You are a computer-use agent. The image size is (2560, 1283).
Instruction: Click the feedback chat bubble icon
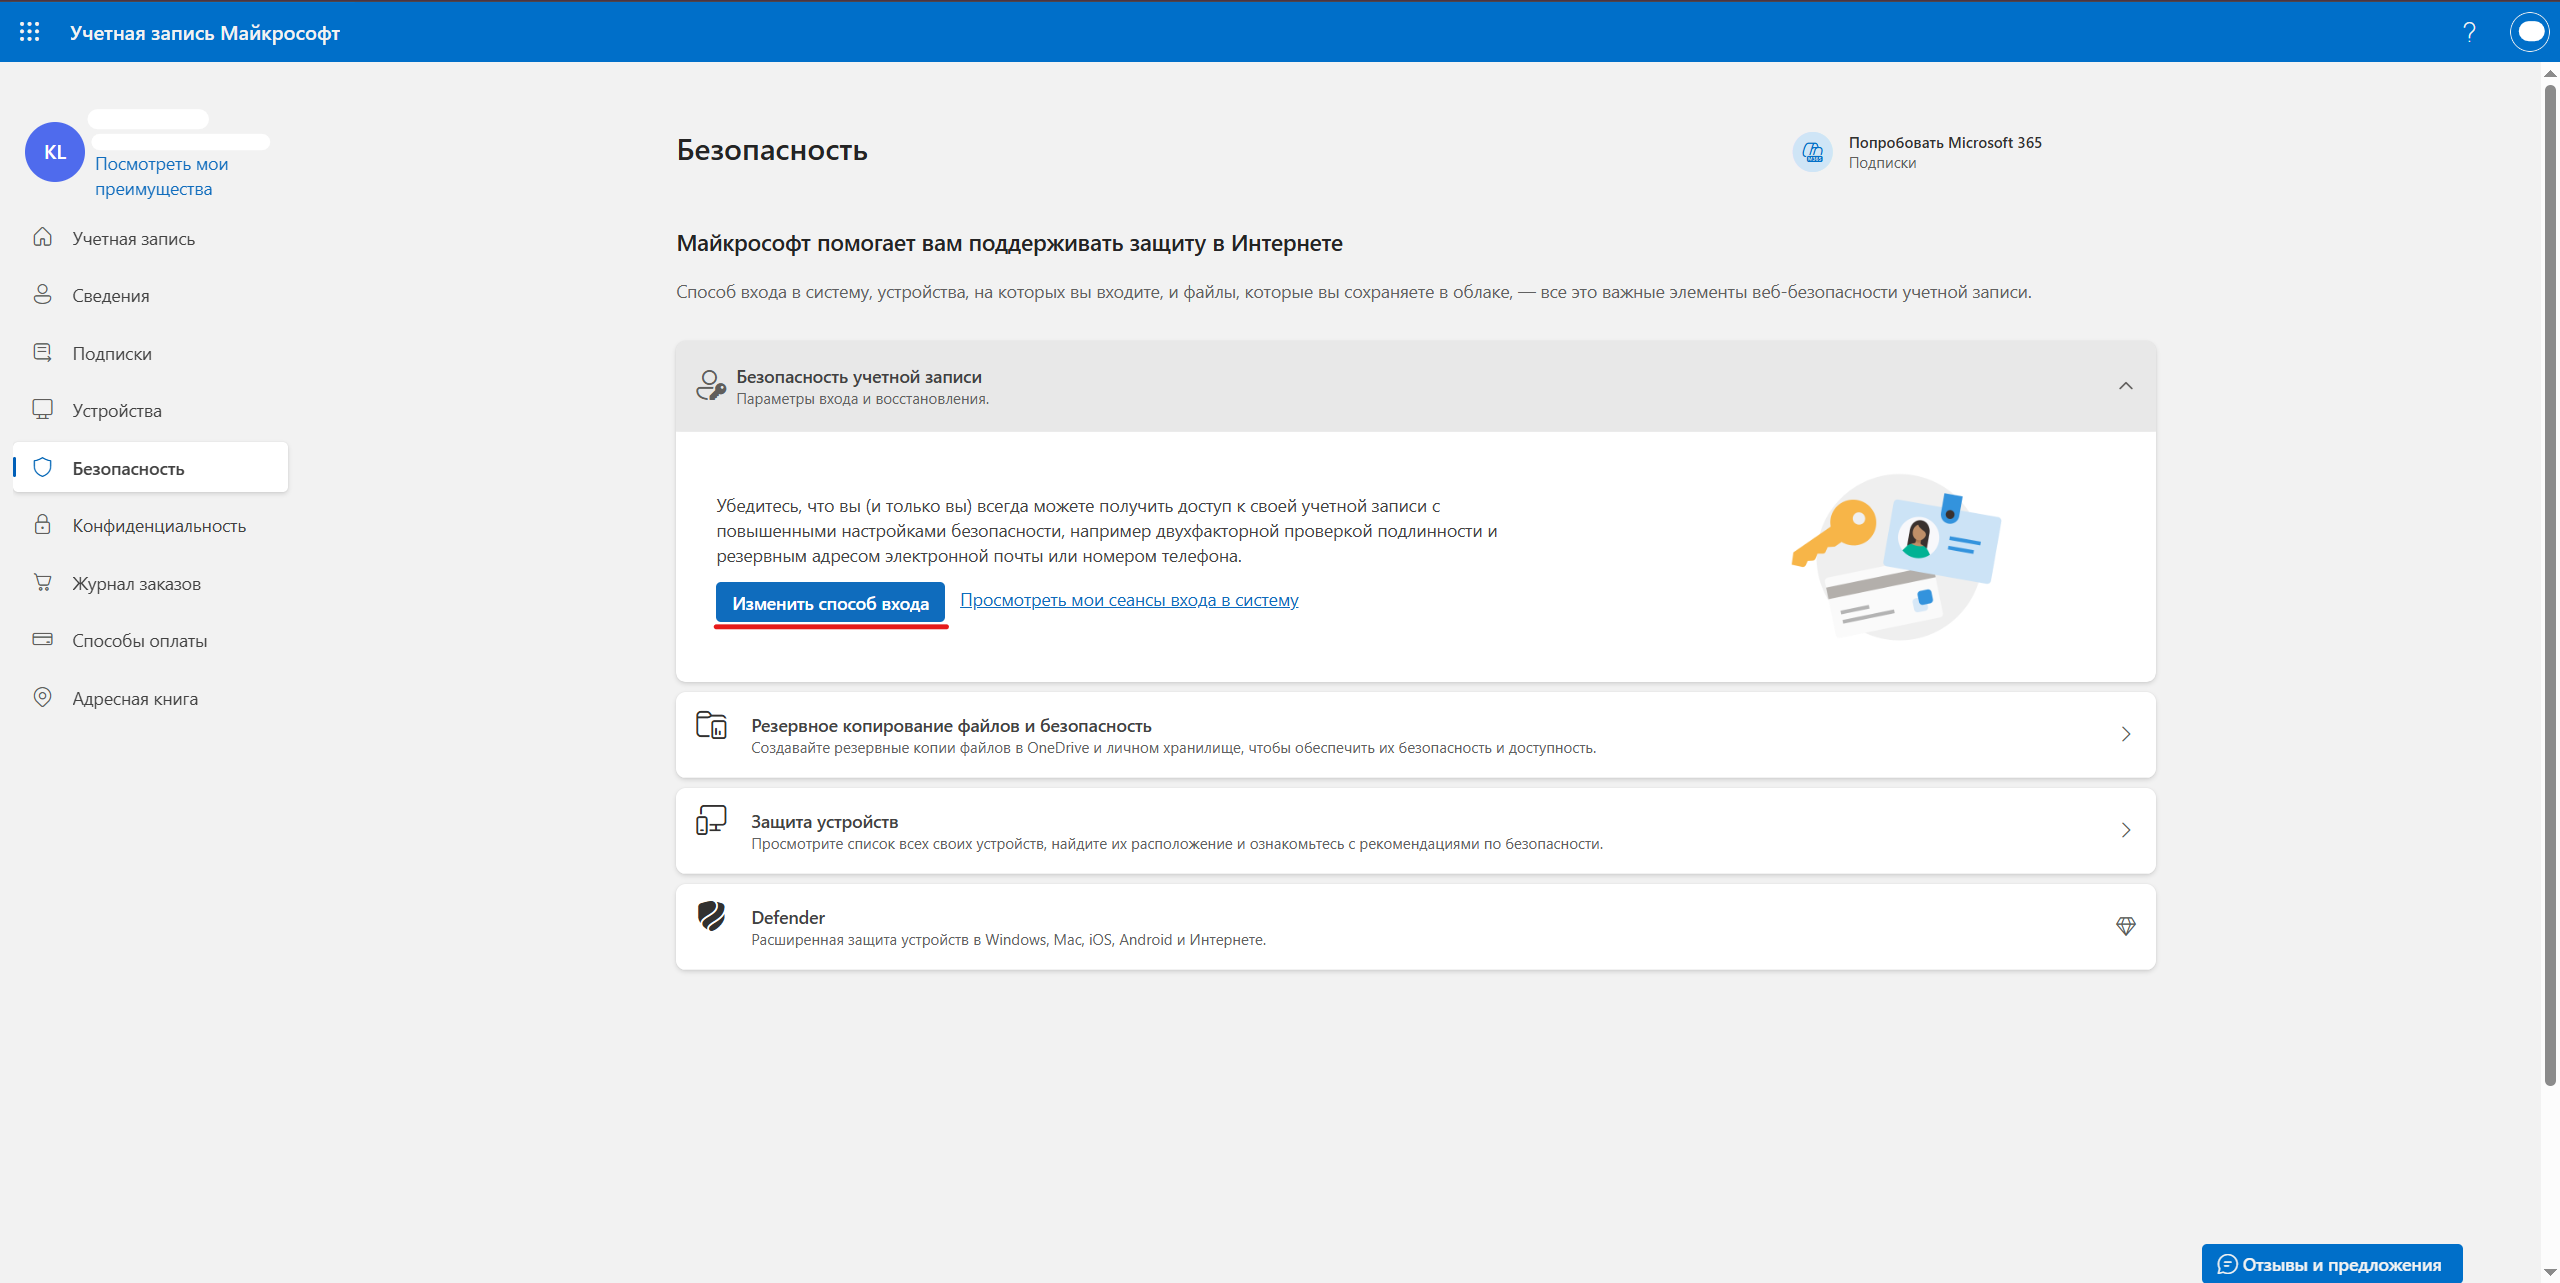(x=2227, y=1265)
